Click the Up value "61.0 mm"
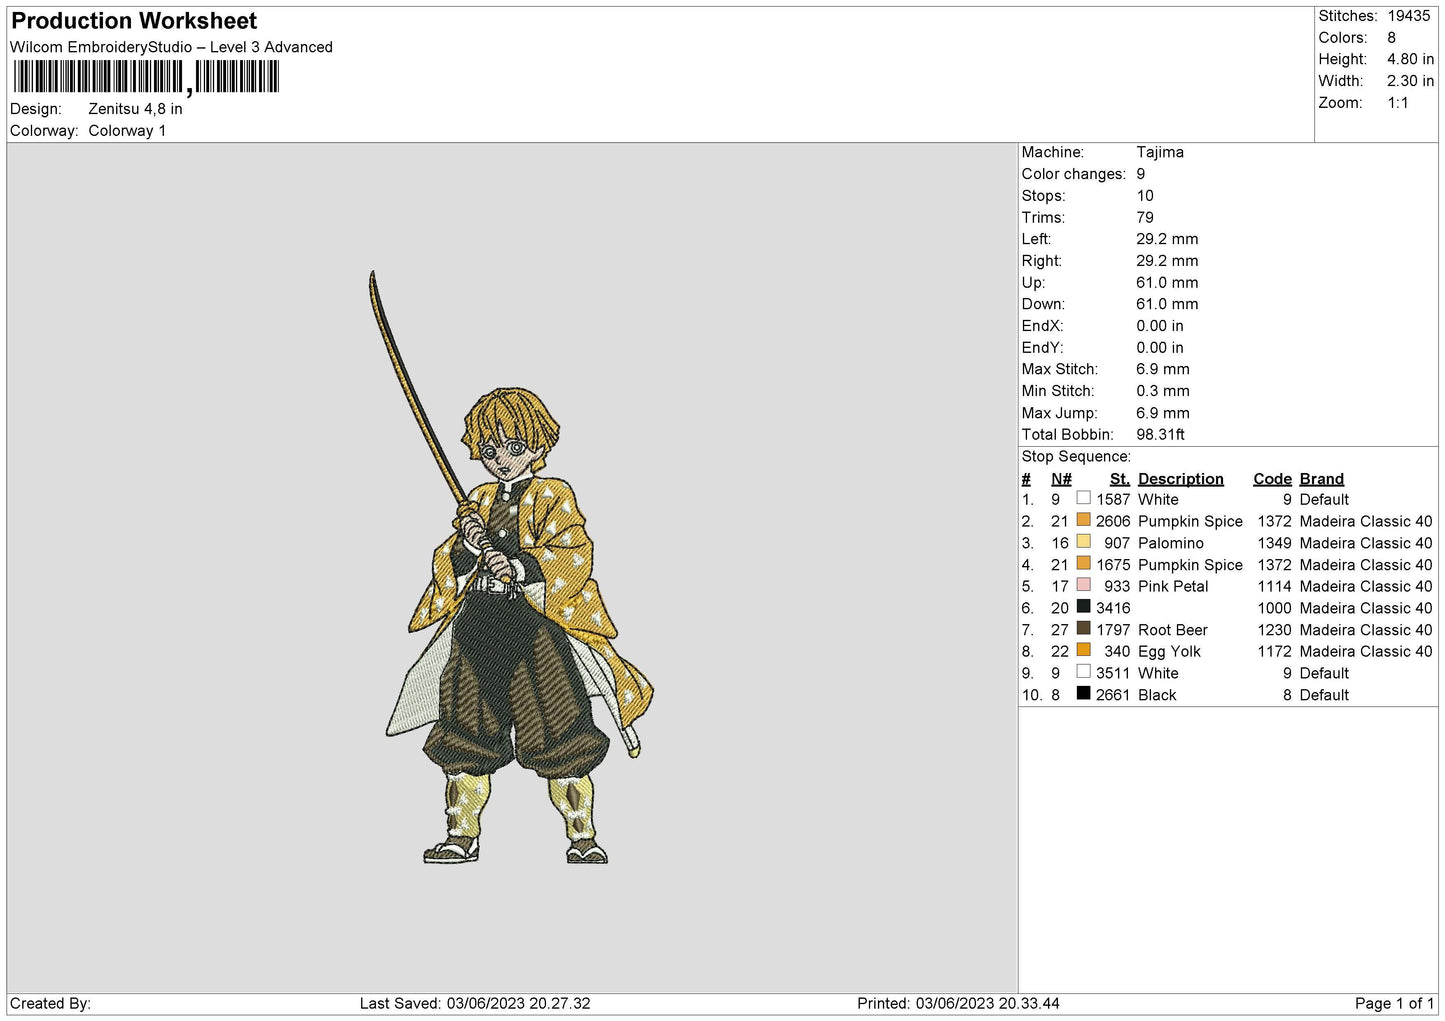 click(1167, 283)
